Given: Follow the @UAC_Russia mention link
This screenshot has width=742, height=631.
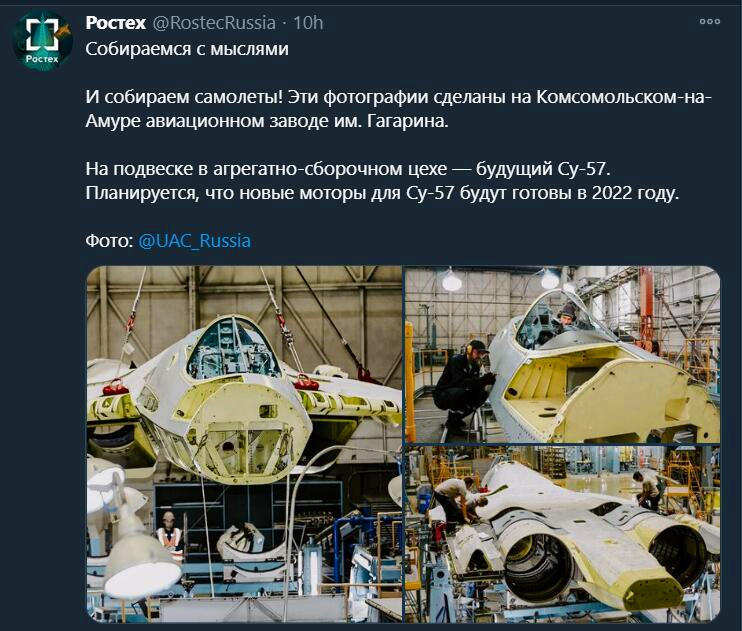Looking at the screenshot, I should pyautogui.click(x=194, y=240).
